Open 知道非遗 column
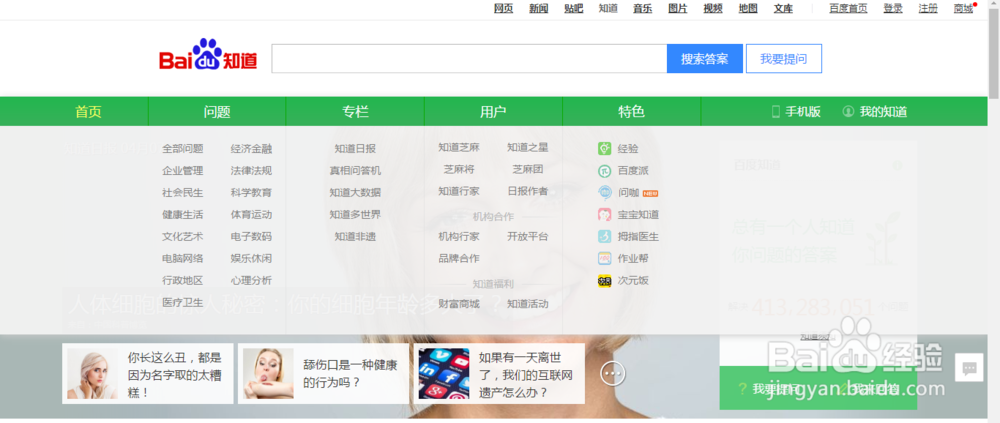Viewport: 1000px width, 423px height. 355,237
